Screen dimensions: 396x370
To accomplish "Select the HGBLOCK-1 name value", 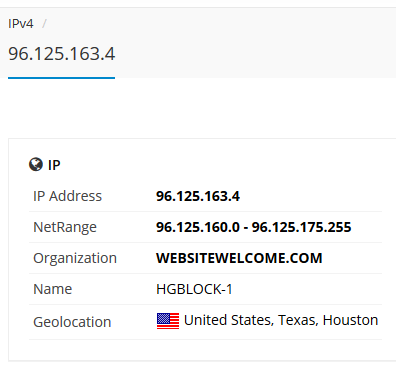I will point(194,289).
